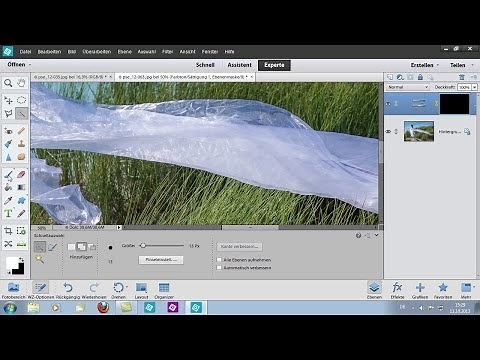Click document info arrow in status bar
Screen dimensions: 480x360
coord(119,228)
